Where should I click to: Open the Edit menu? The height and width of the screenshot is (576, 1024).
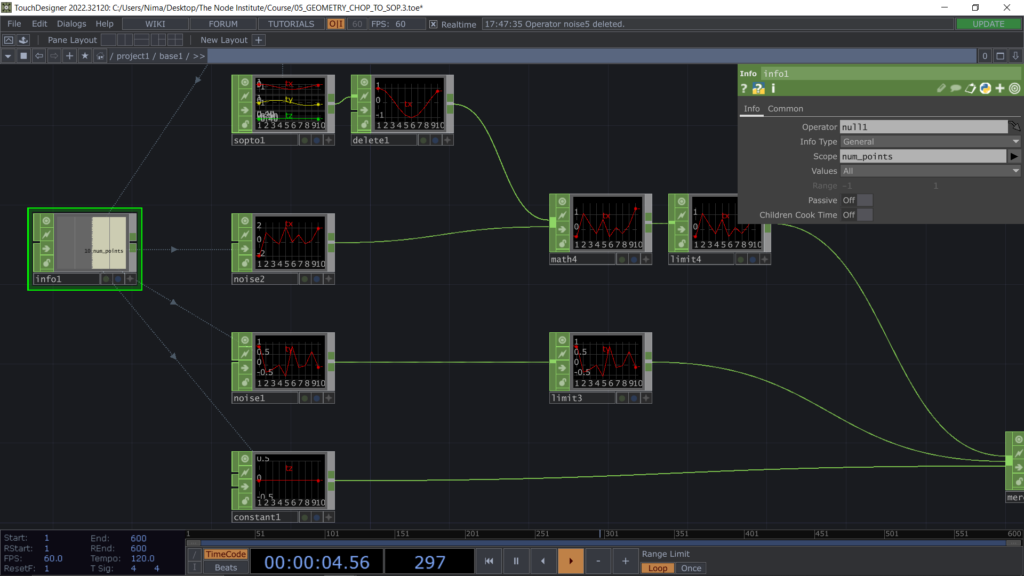(x=39, y=24)
